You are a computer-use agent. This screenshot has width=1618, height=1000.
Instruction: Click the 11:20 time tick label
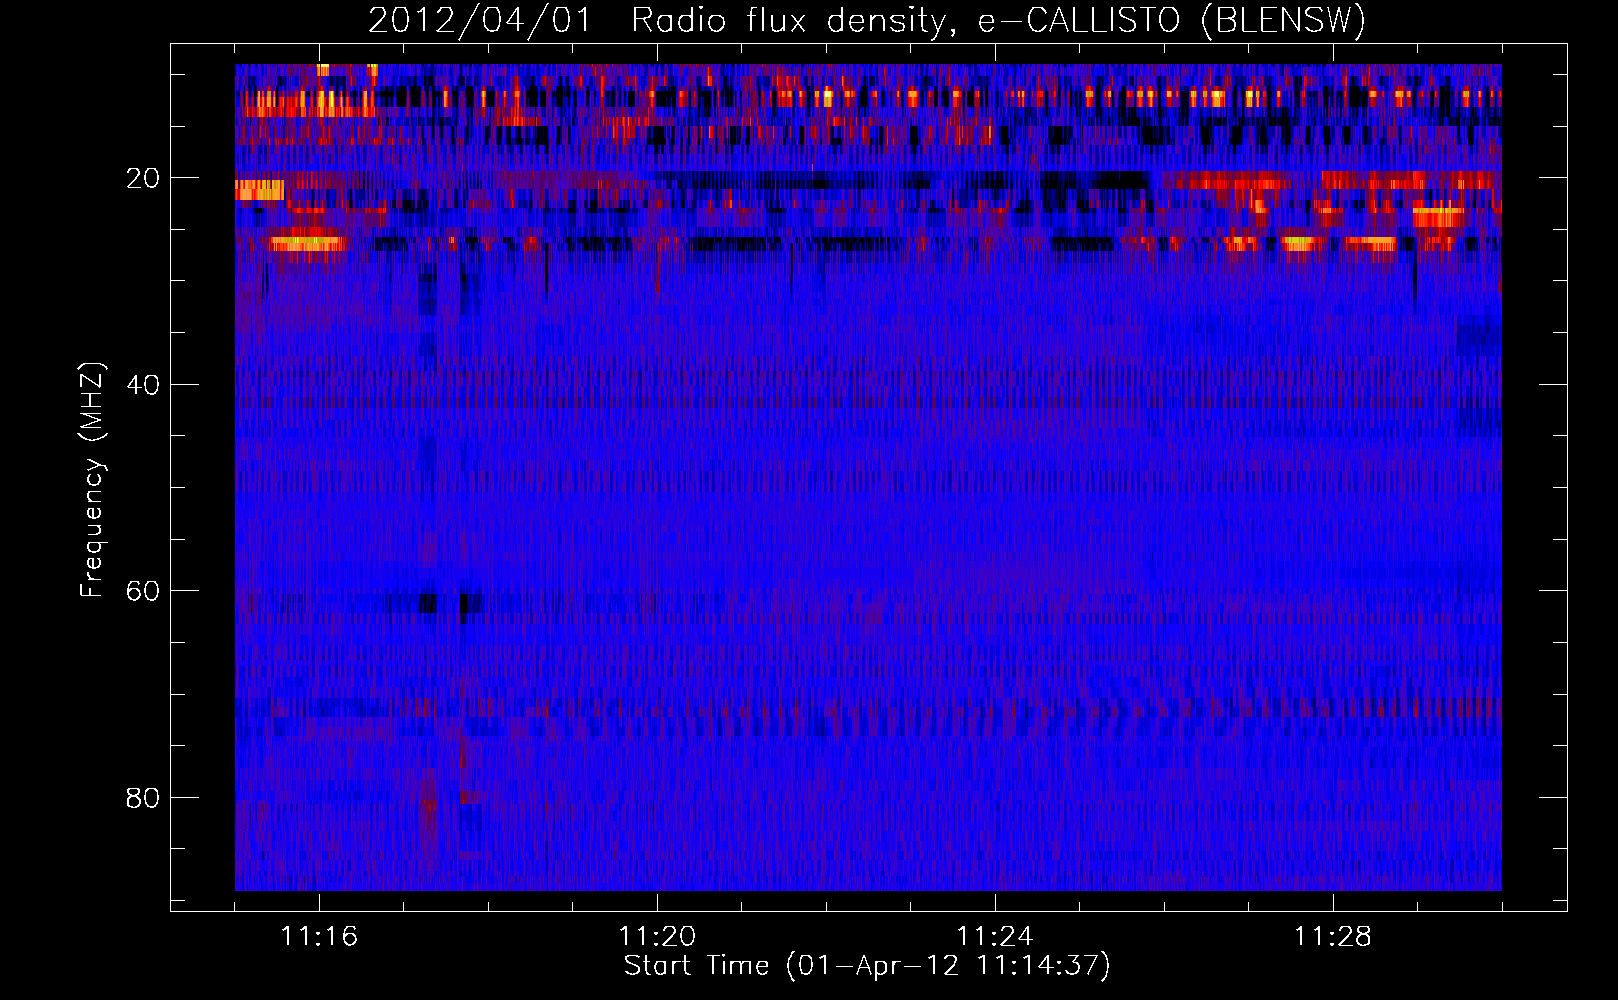pyautogui.click(x=657, y=937)
